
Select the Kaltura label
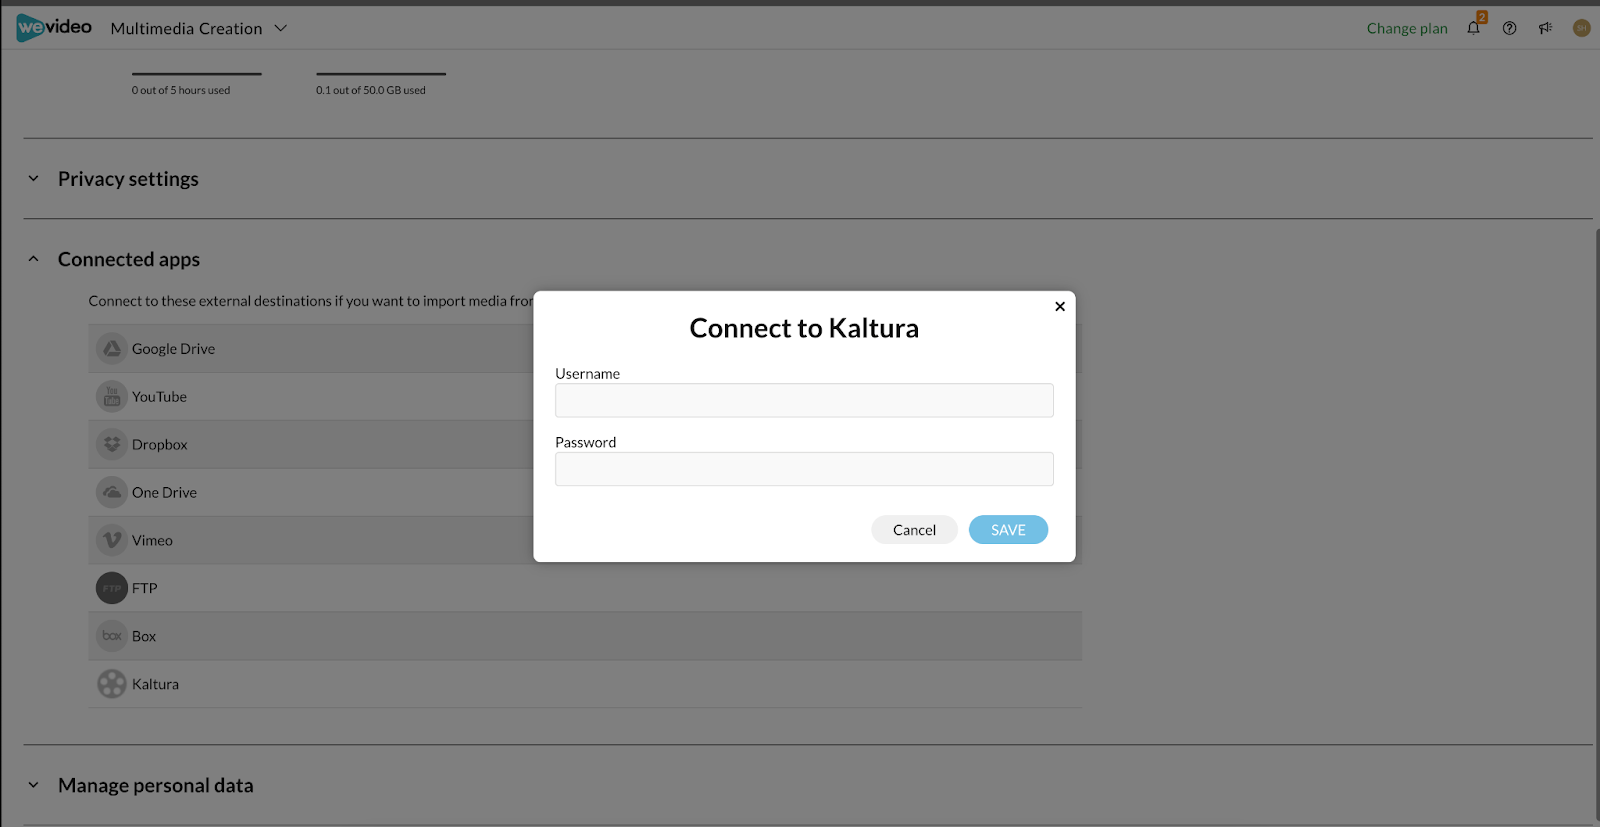pos(155,685)
